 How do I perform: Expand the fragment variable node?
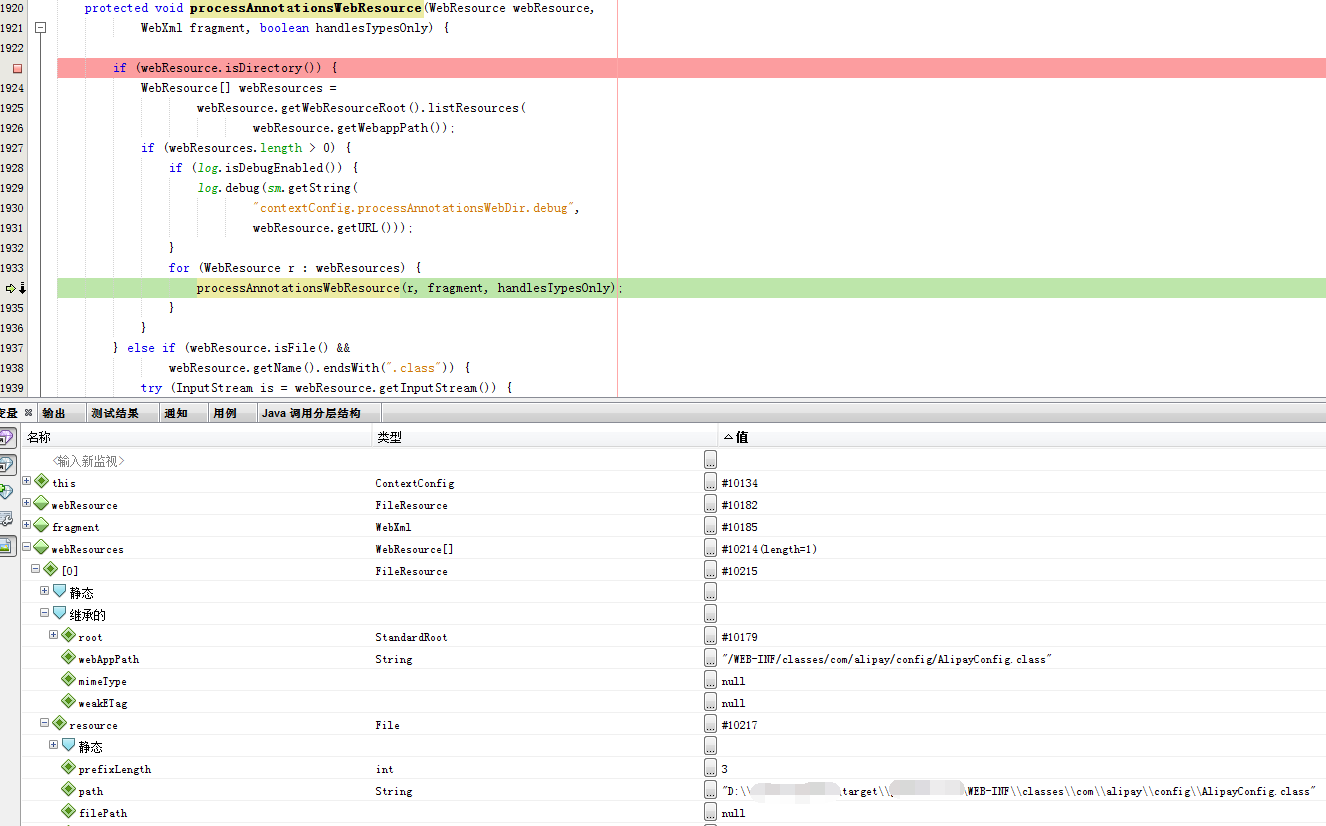(27, 525)
